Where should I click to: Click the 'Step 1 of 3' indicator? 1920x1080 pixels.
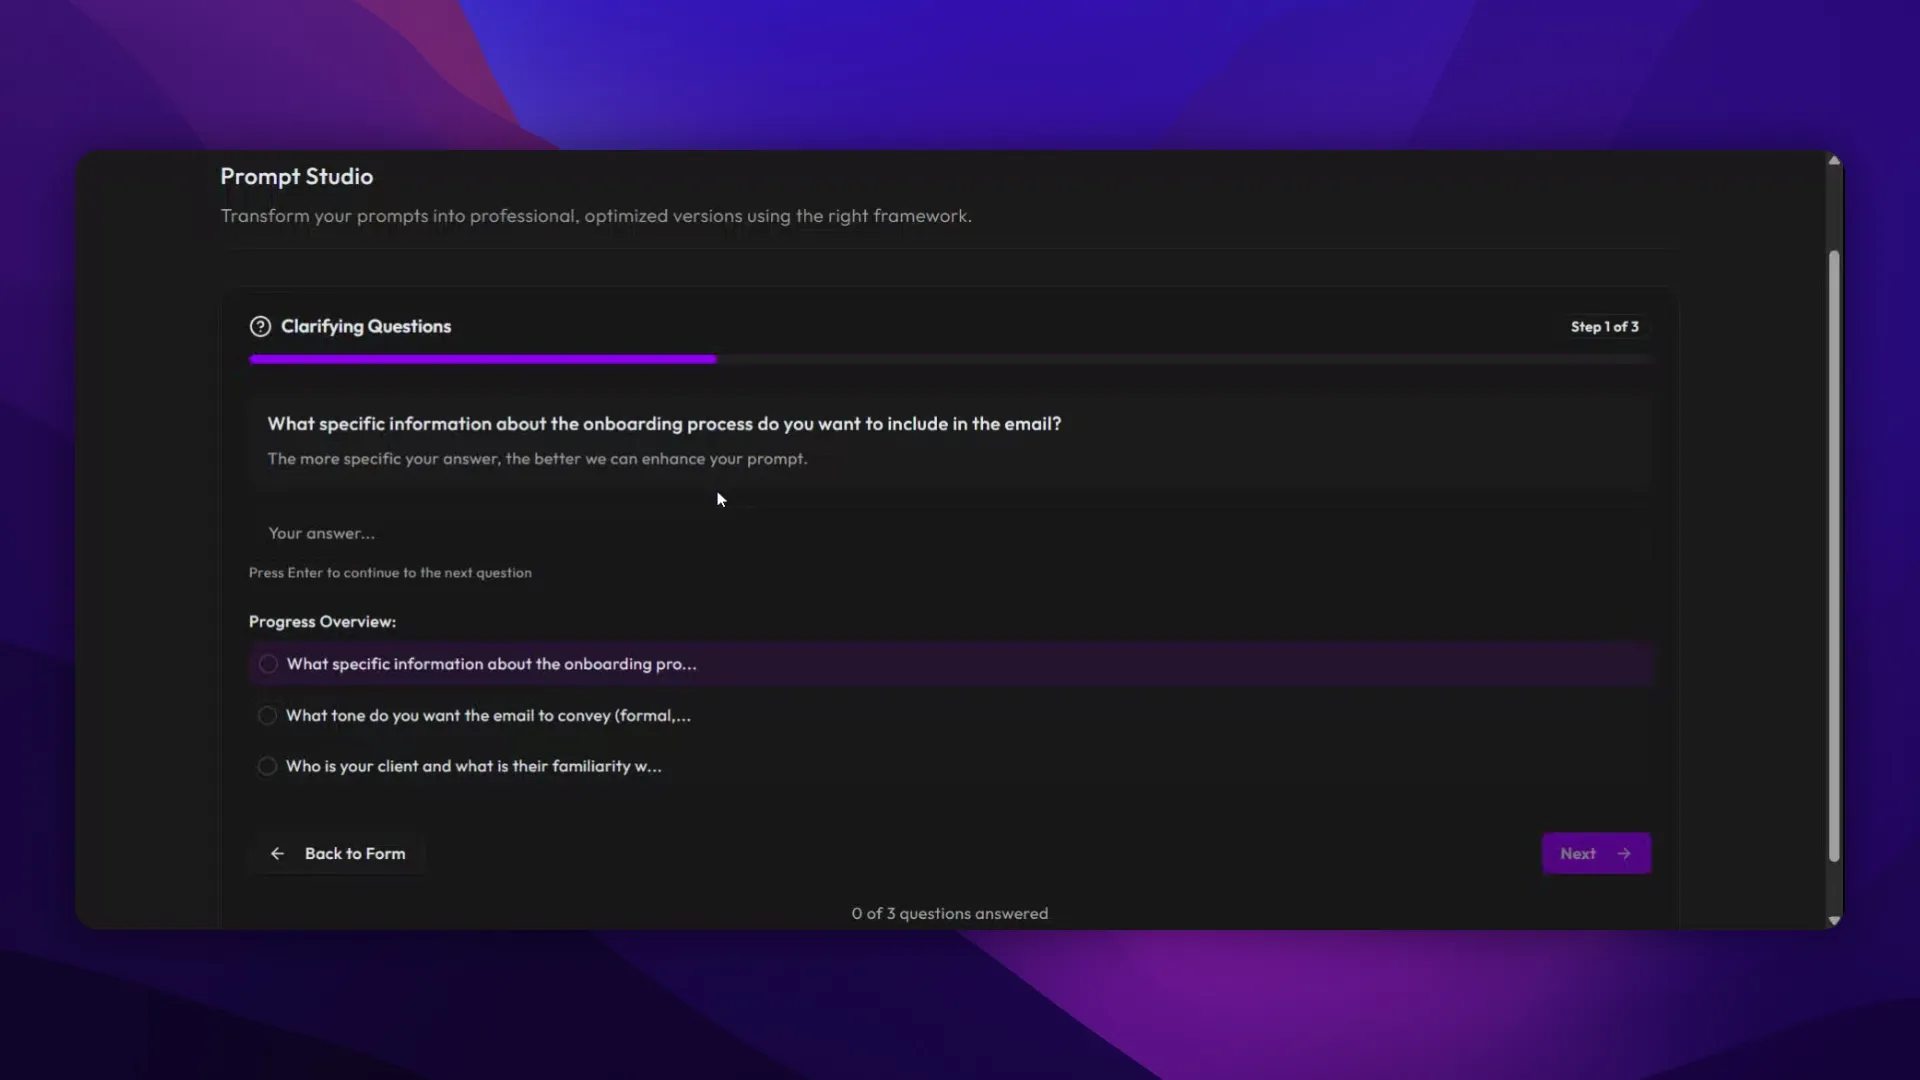1604,327
